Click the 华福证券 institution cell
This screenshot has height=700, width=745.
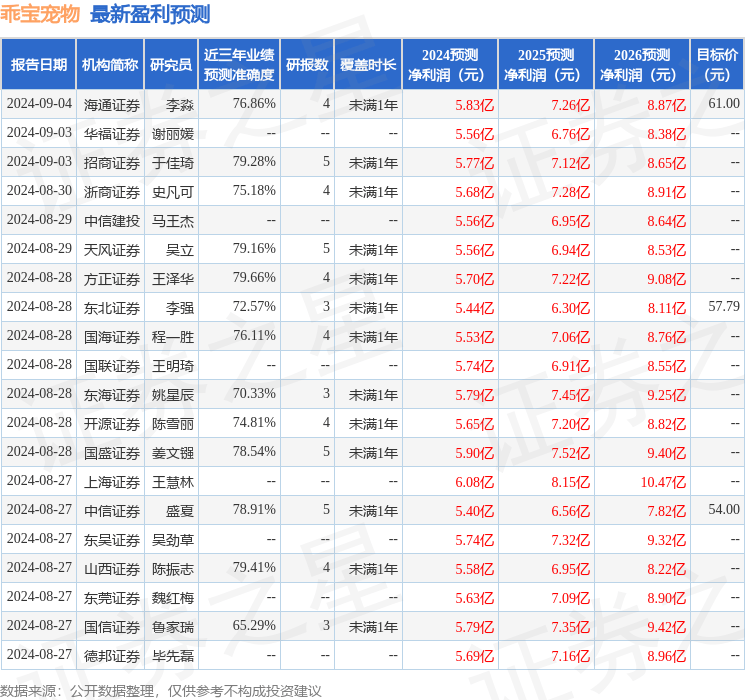112,134
